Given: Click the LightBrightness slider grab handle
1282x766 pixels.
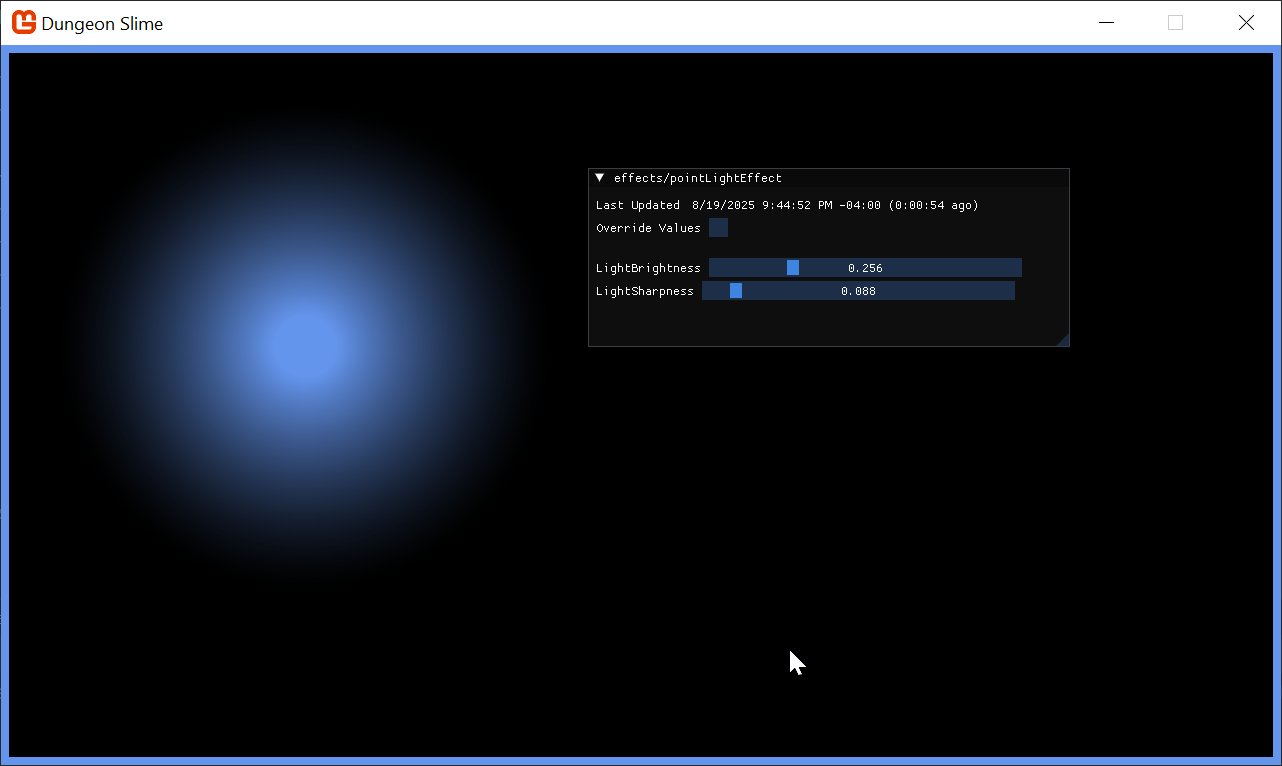Looking at the screenshot, I should (x=793, y=268).
